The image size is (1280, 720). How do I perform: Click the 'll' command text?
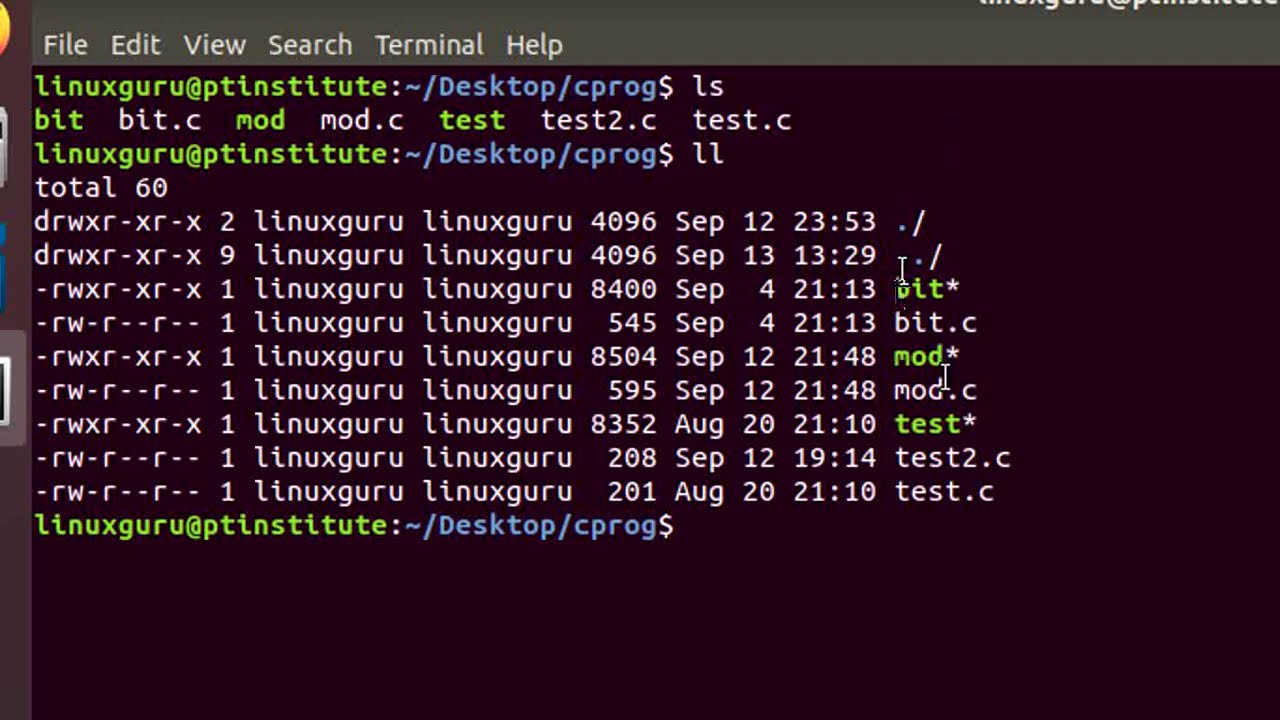708,154
